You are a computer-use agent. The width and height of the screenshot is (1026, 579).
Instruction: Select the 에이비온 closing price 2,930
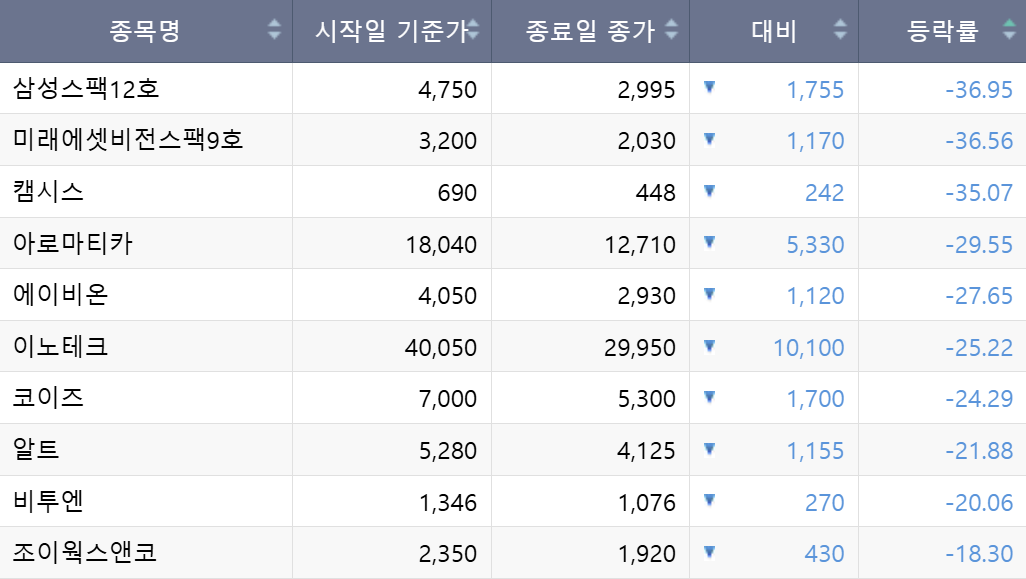point(647,294)
